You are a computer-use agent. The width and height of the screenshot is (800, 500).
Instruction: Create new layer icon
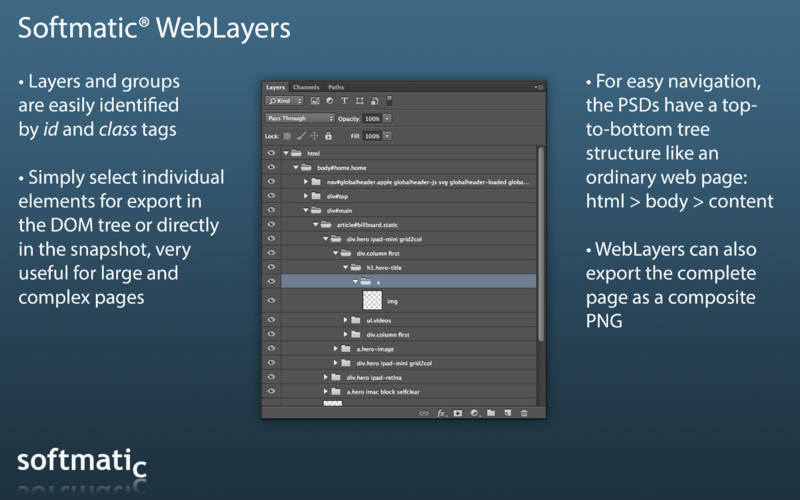tap(508, 413)
